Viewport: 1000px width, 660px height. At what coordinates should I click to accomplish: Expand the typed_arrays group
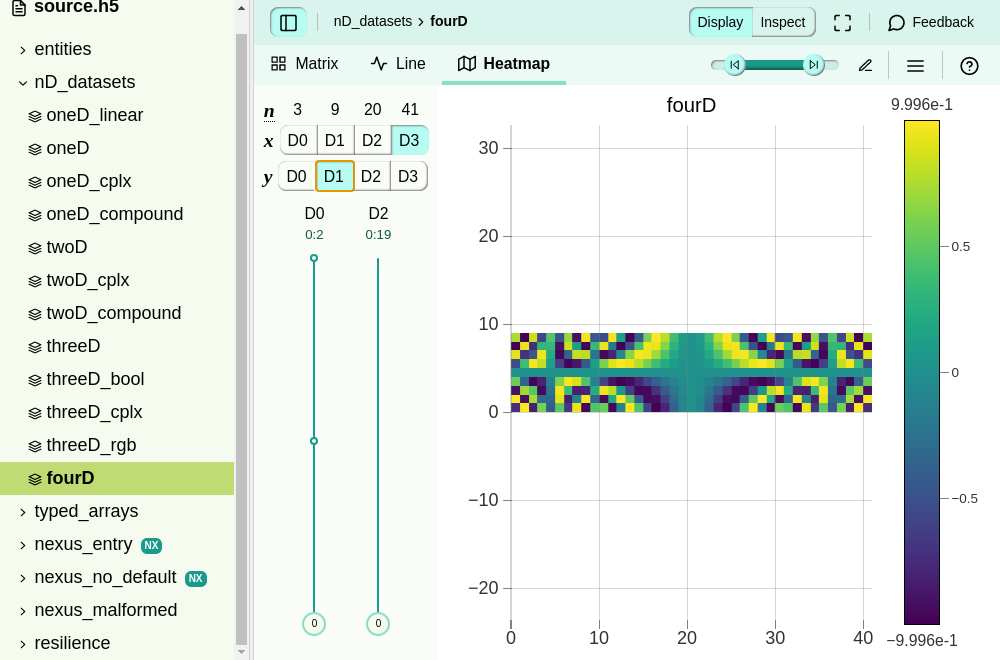117,511
